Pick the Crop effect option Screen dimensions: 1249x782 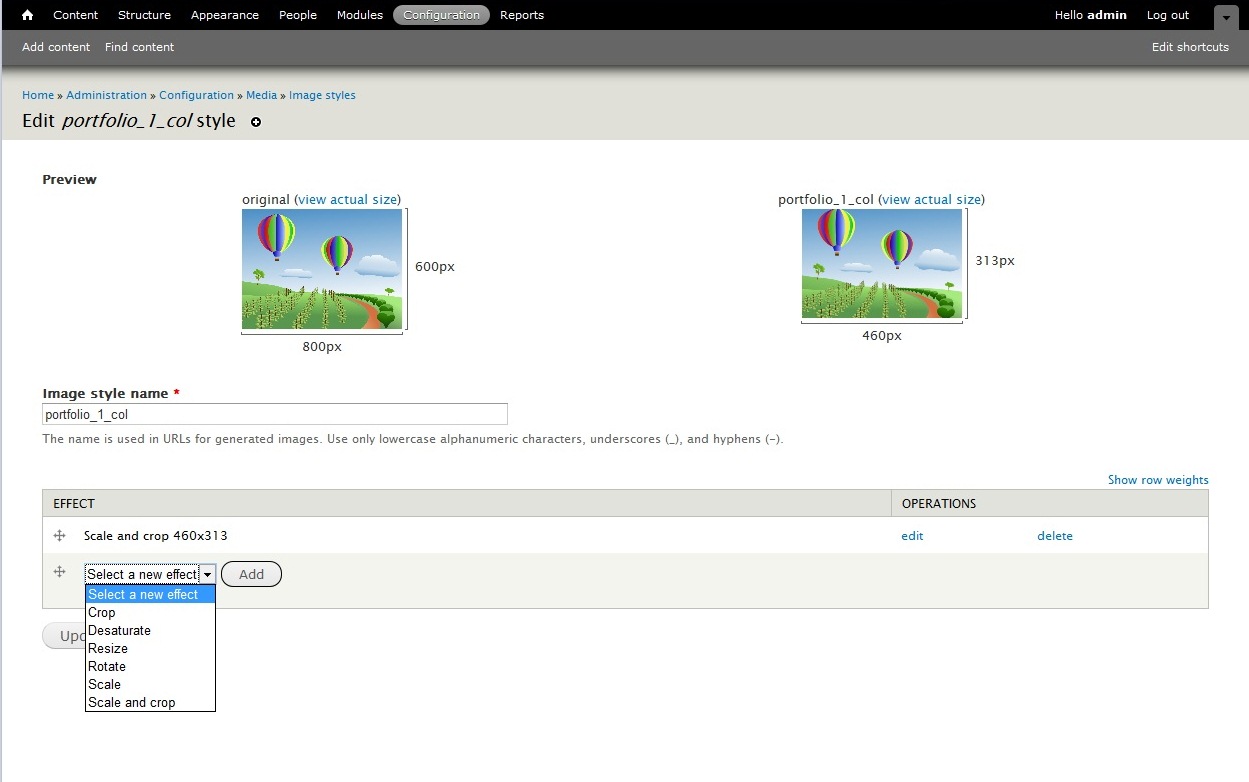click(x=102, y=613)
